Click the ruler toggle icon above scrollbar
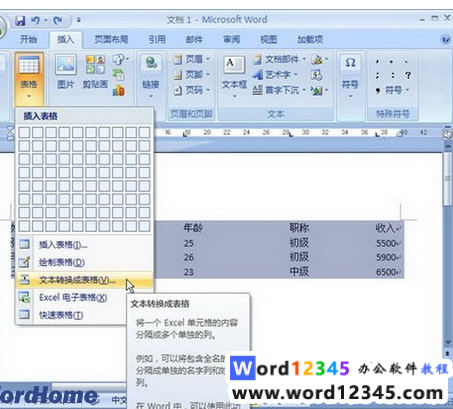 click(x=447, y=134)
